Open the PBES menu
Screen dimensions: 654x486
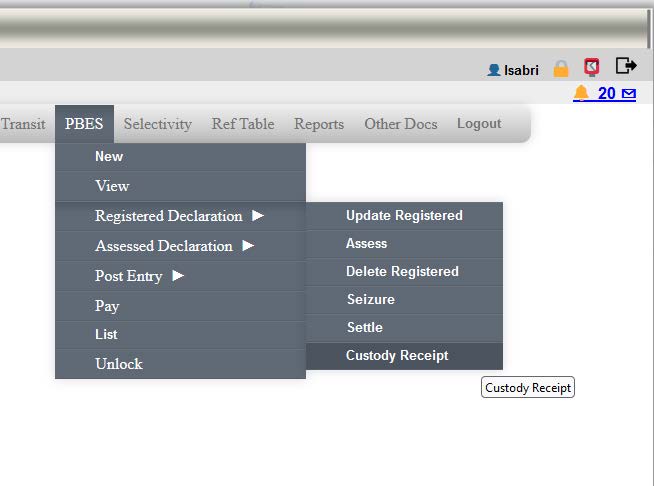tap(84, 124)
